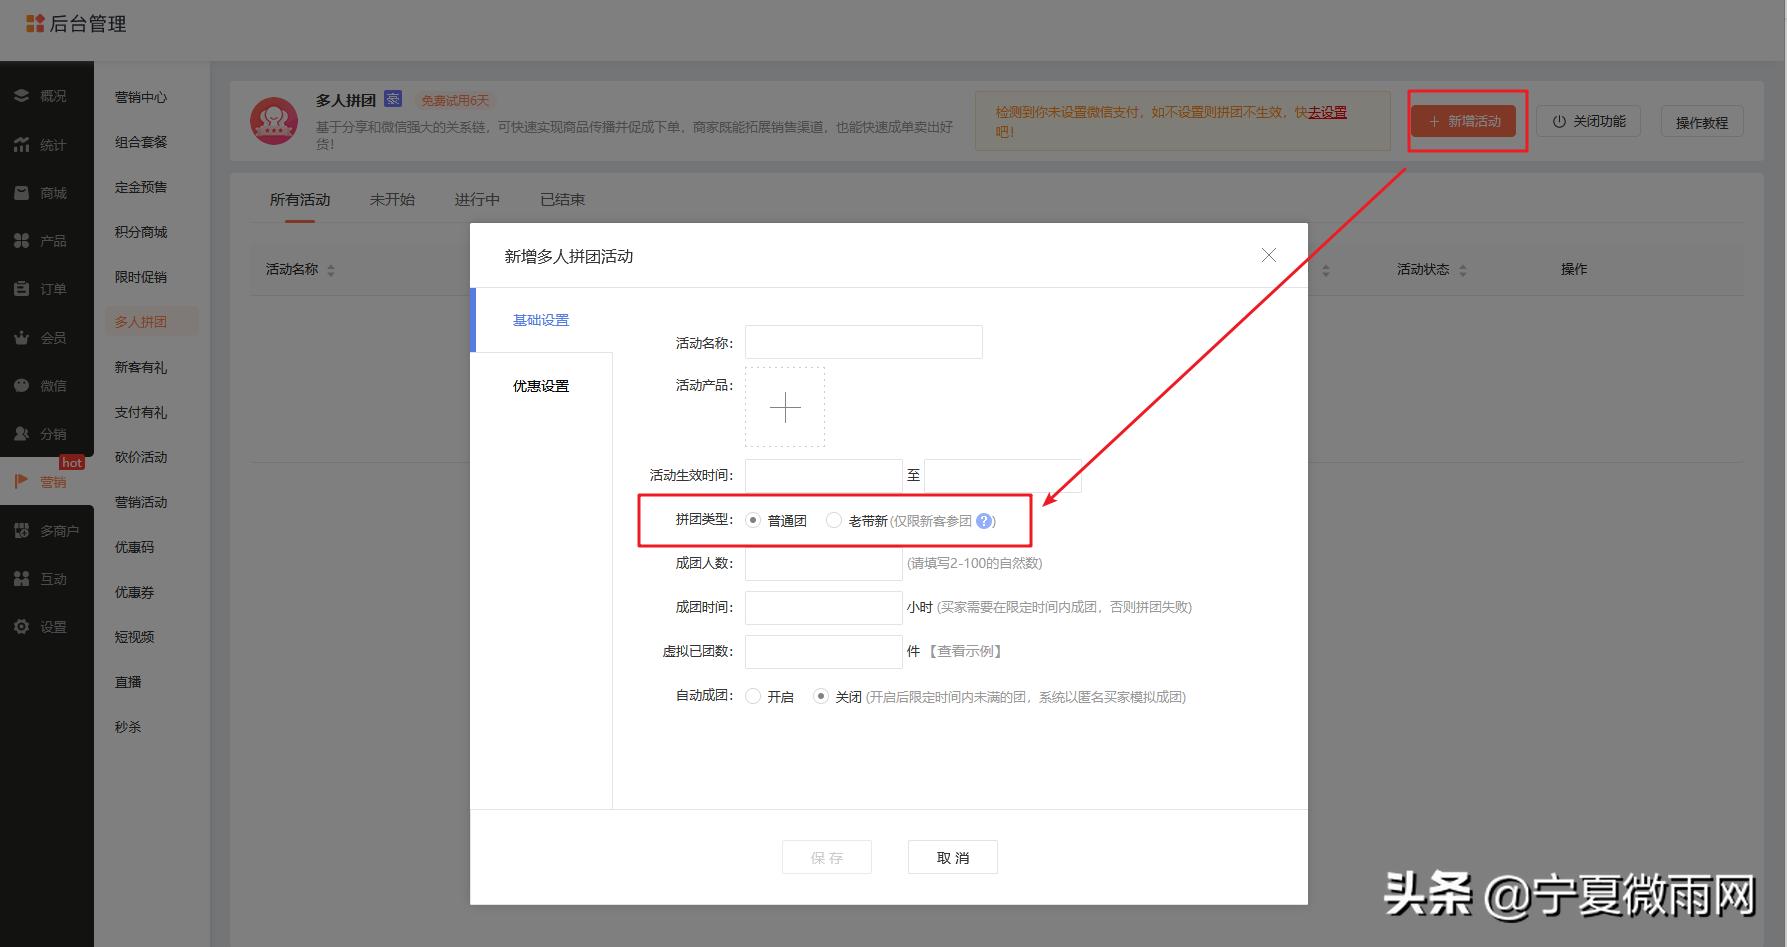Switch to the 已结束 tab
The width and height of the screenshot is (1787, 947).
coord(562,199)
